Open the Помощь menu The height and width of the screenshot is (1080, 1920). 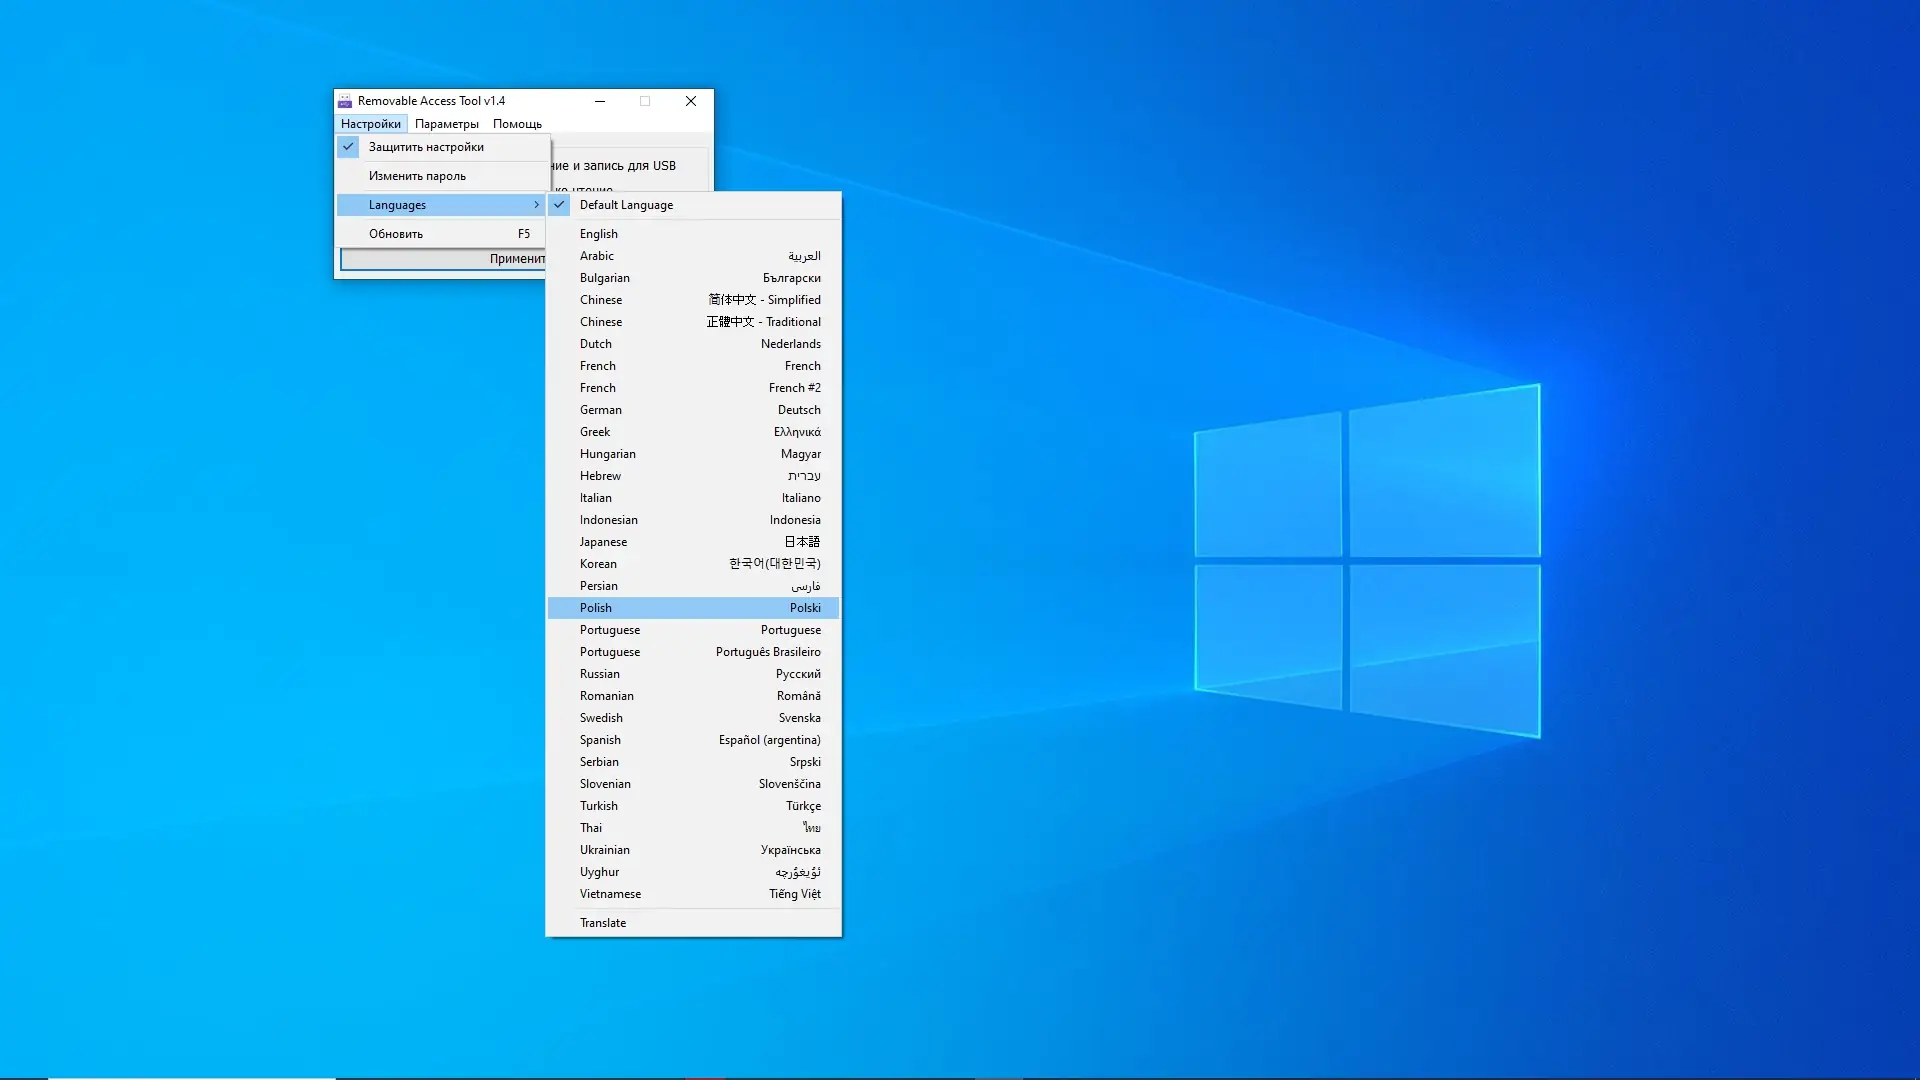coord(517,124)
